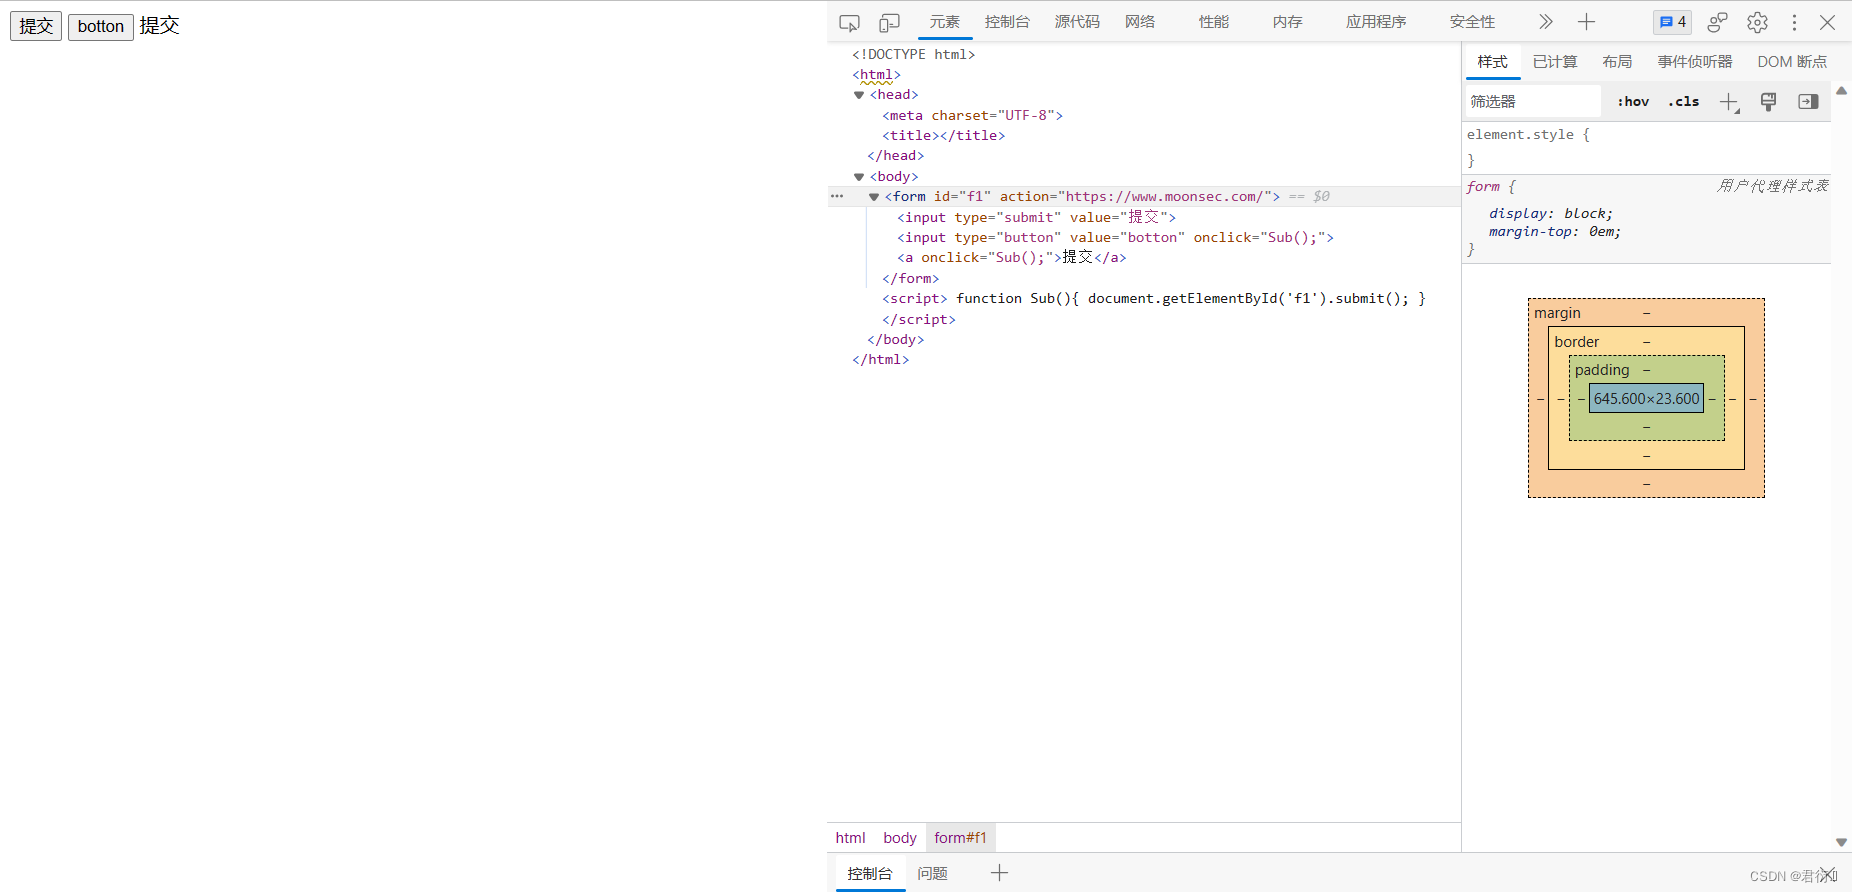Switch to the 性能 tab
The height and width of the screenshot is (892, 1852).
1214,22
